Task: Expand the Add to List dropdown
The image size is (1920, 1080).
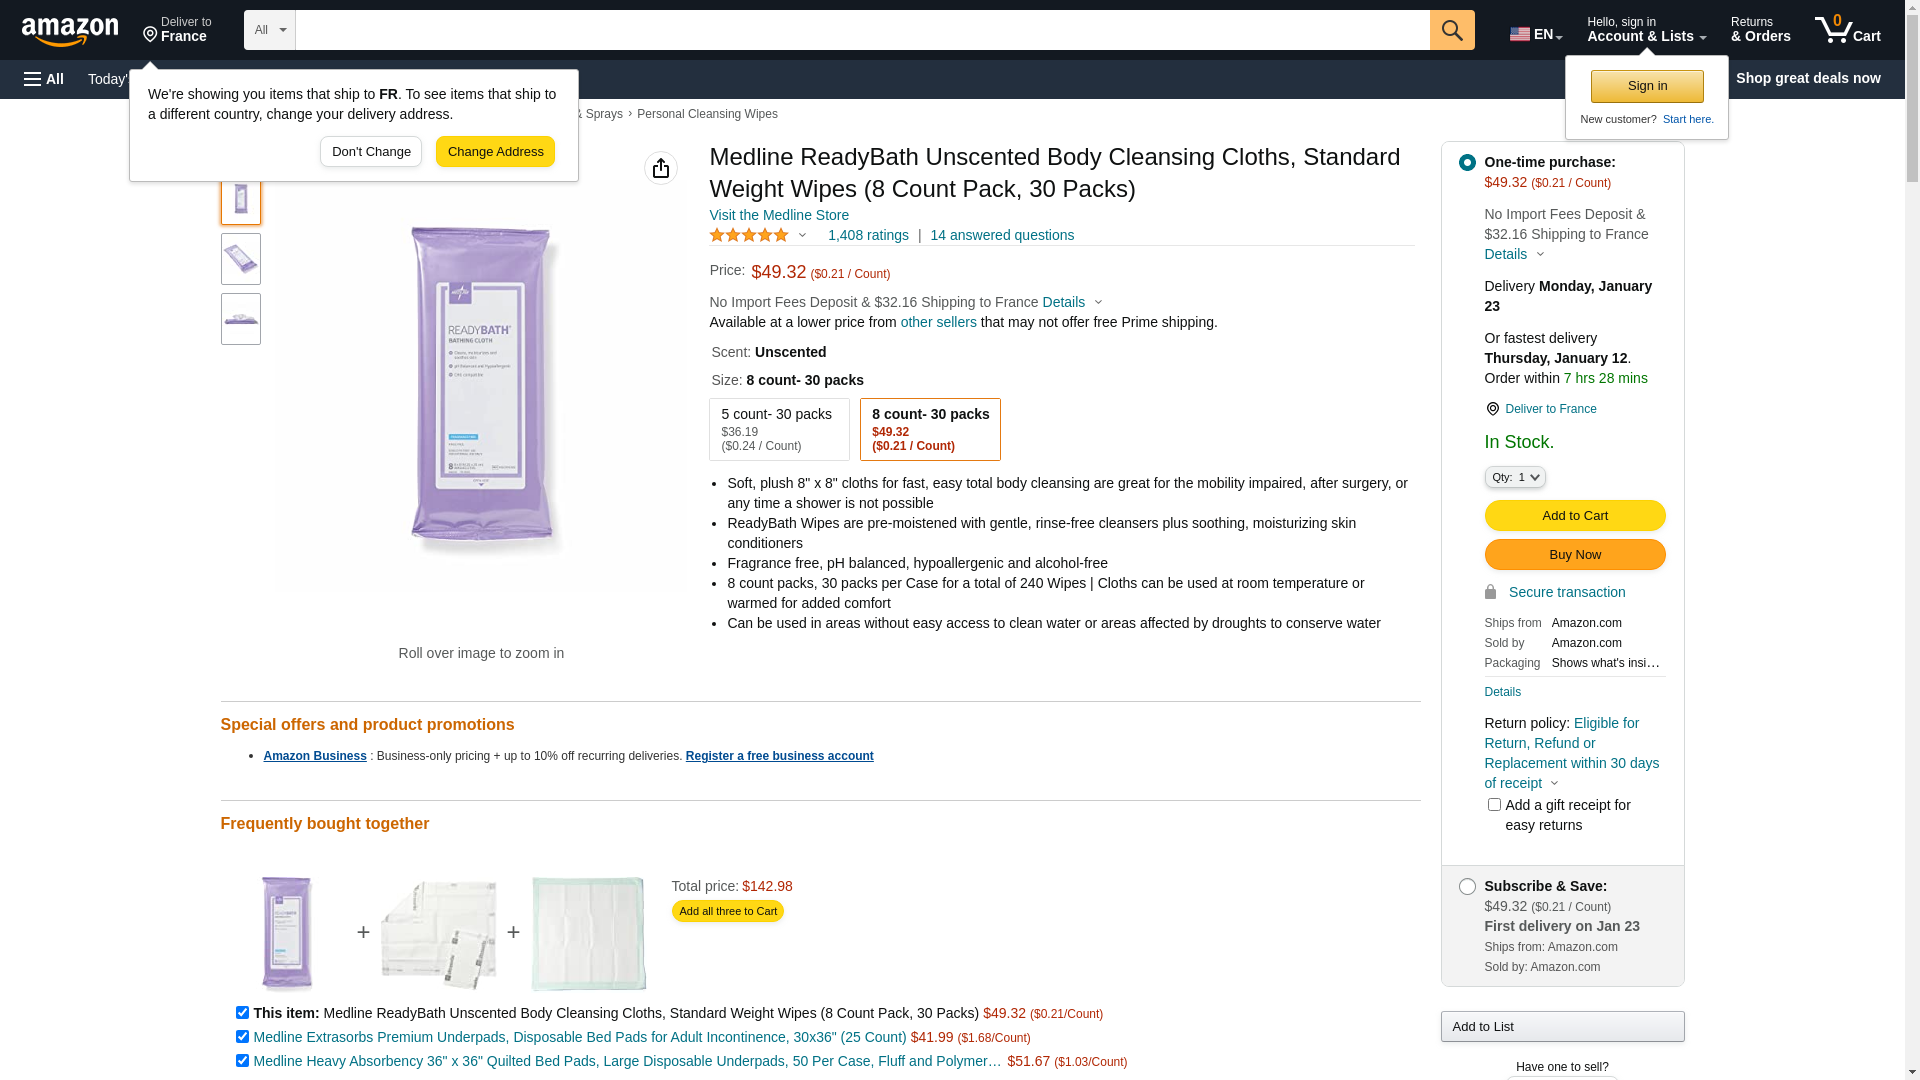Action: pyautogui.click(x=1562, y=1027)
